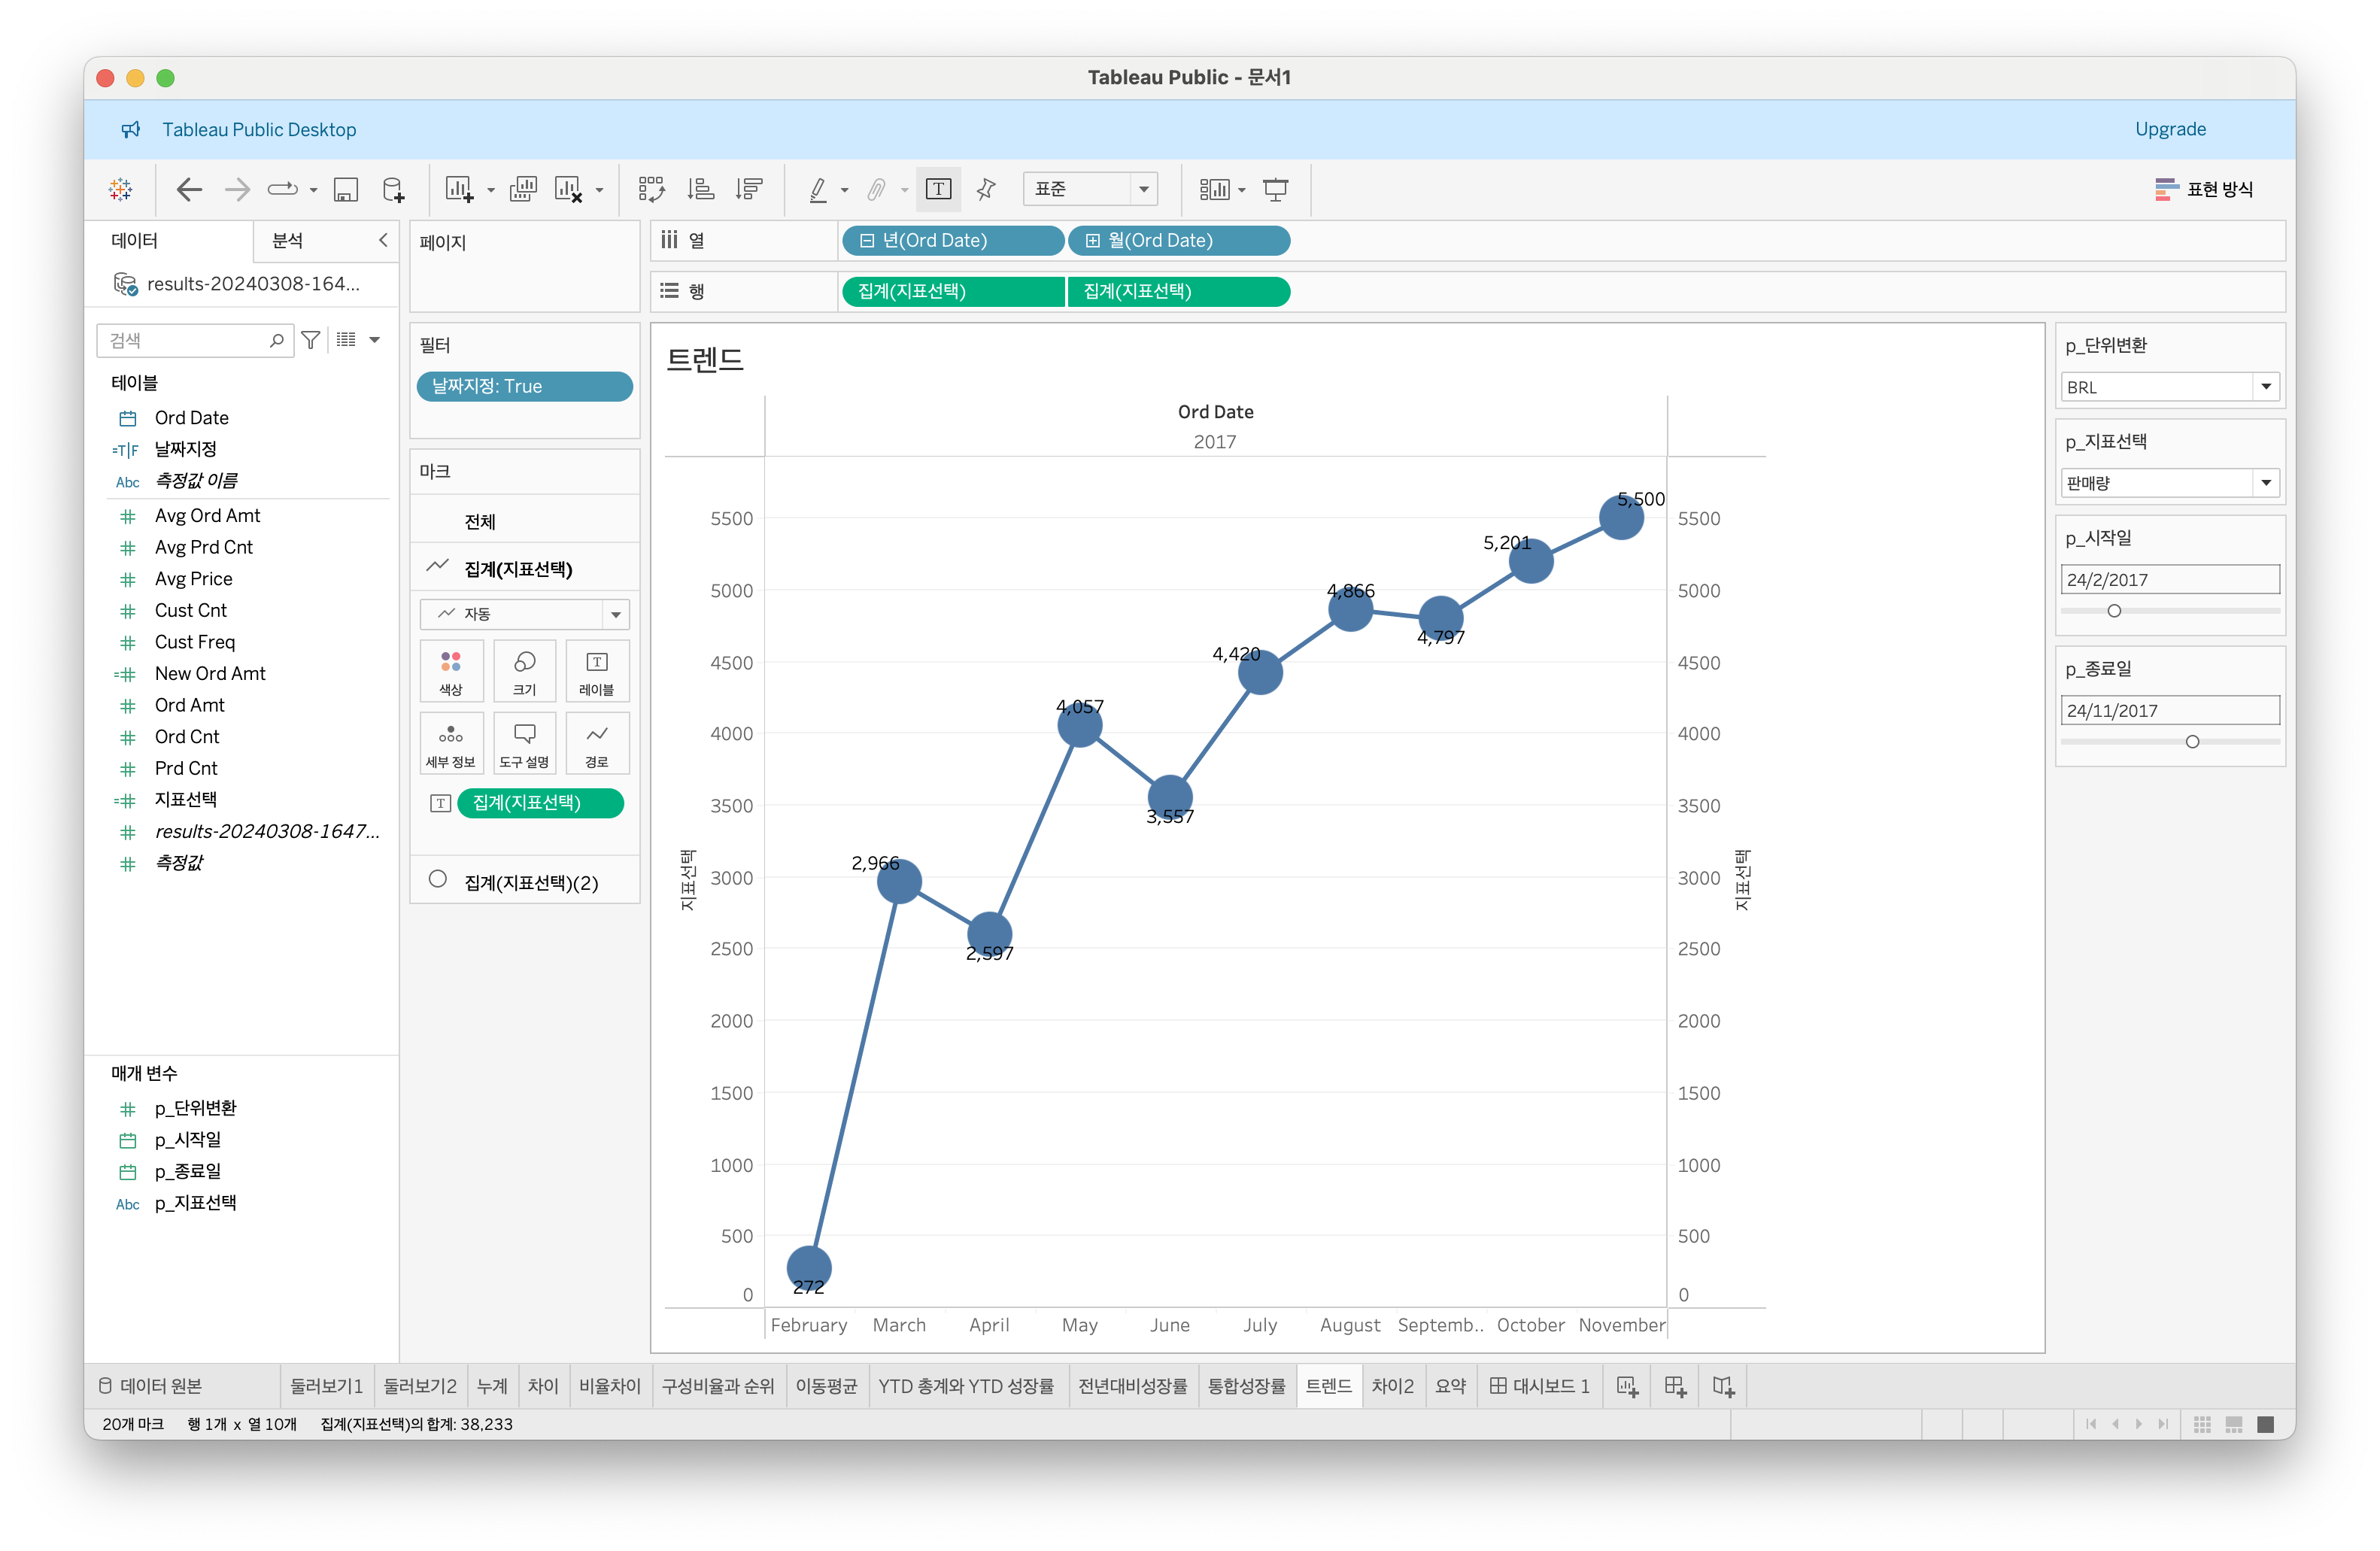Click the Swap rows and columns icon

651,189
